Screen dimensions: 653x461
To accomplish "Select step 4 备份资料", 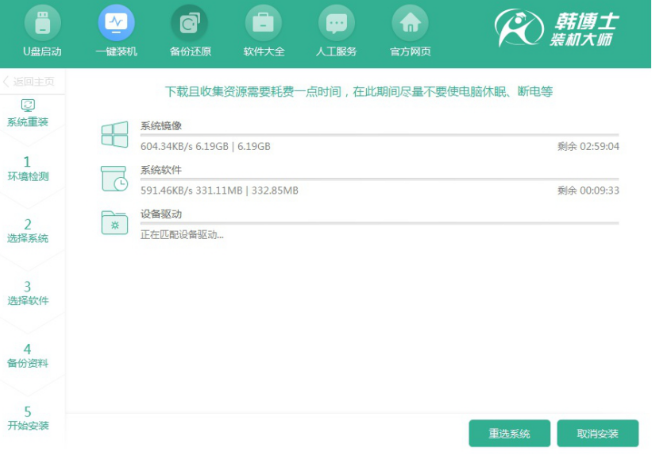I will tap(28, 355).
